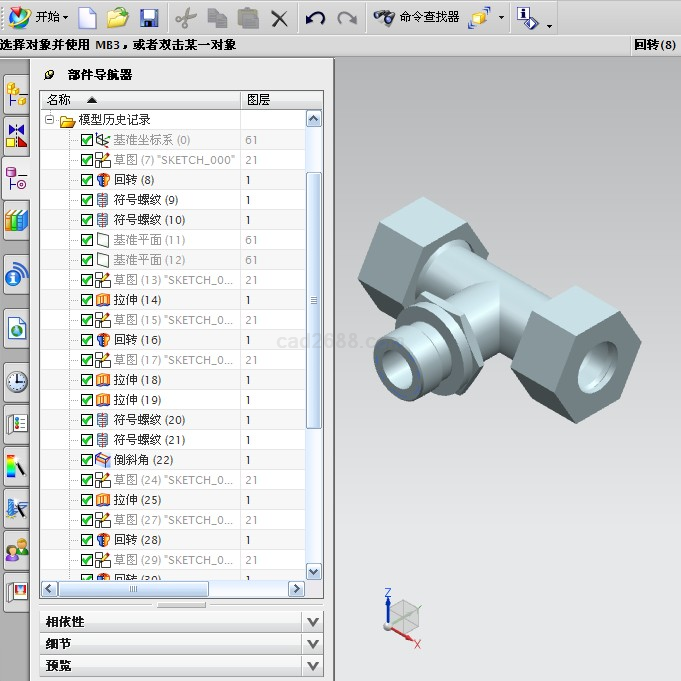Viewport: 681px width, 681px height.
Task: Open the Roles sidebar tab
Action: [16, 548]
